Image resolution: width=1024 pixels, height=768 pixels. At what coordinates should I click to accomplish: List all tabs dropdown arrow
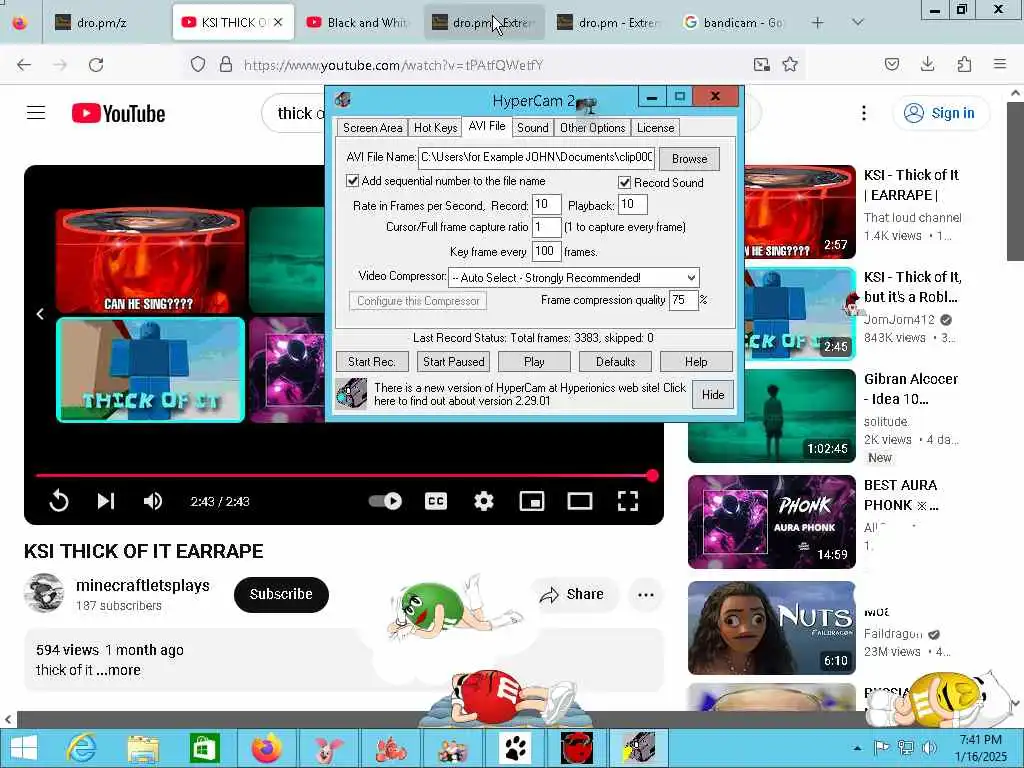click(857, 22)
